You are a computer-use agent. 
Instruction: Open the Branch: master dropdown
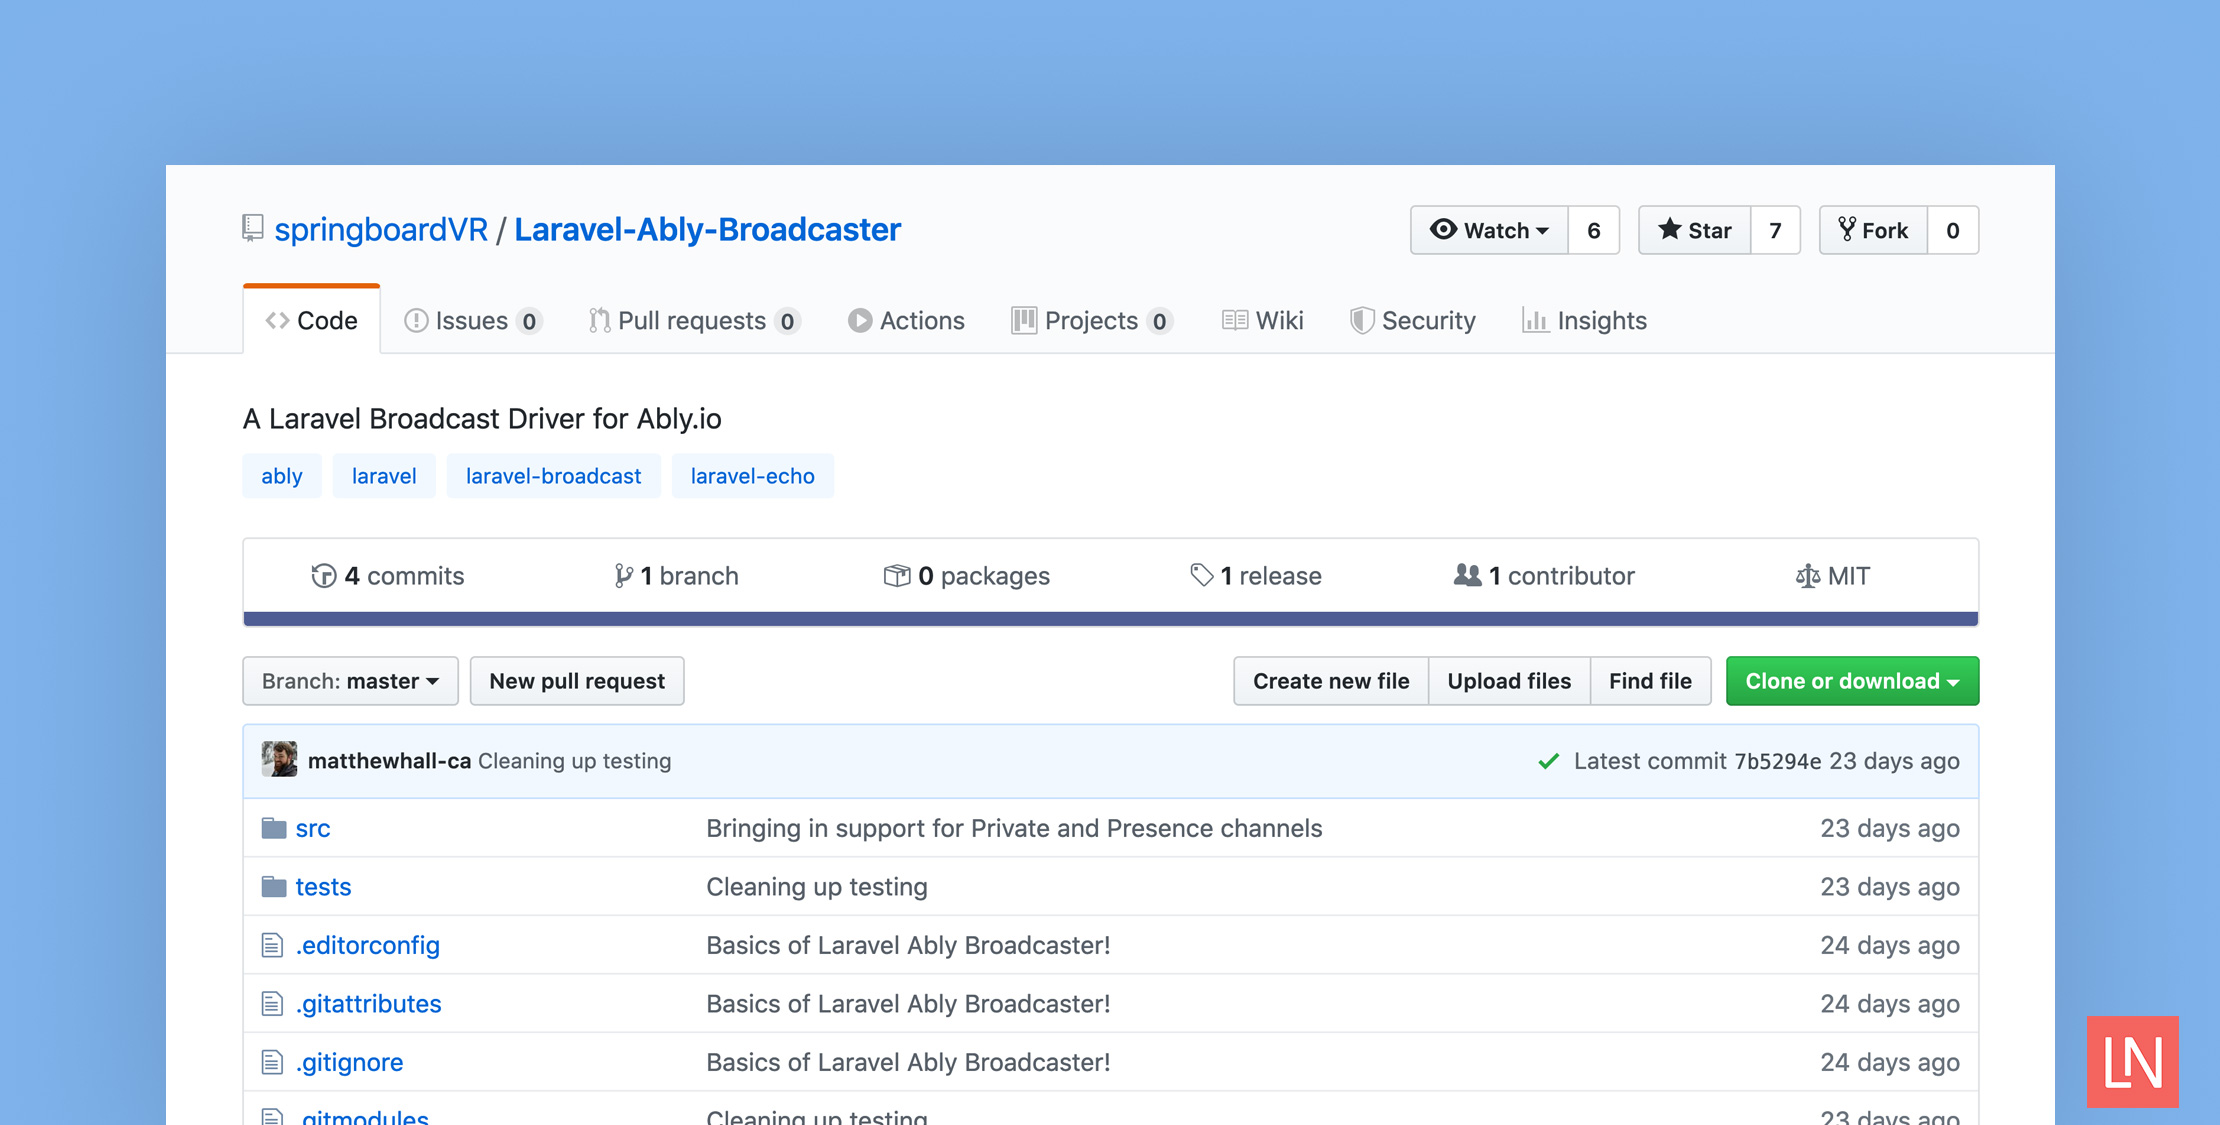coord(350,681)
